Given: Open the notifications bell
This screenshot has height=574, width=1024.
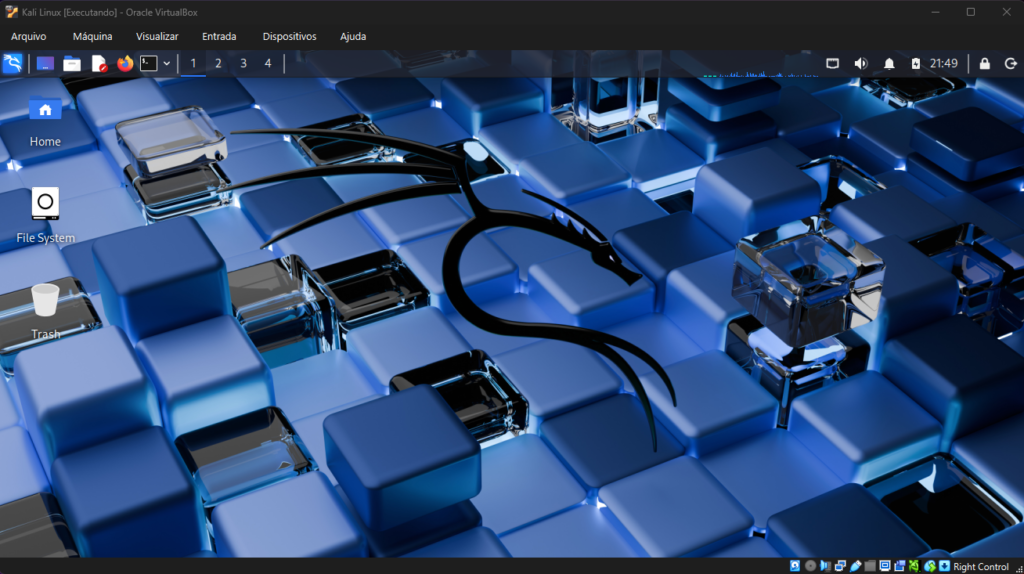Looking at the screenshot, I should click(889, 64).
